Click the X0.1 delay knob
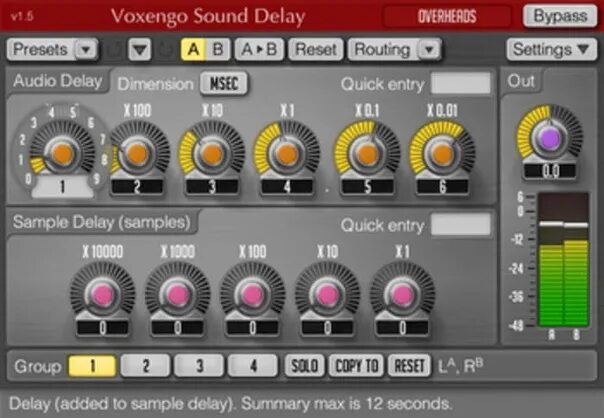The height and width of the screenshot is (418, 604). [x=367, y=153]
